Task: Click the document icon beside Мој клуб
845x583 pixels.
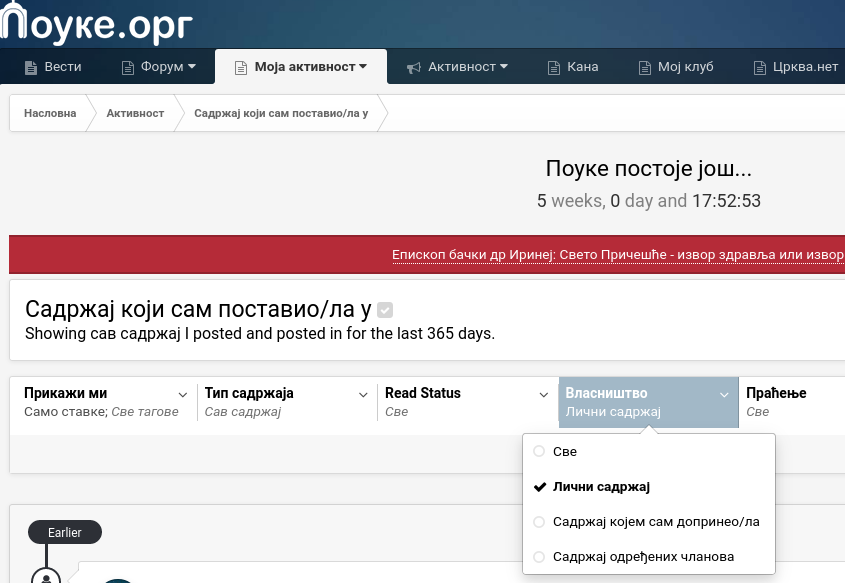Action: coord(645,67)
